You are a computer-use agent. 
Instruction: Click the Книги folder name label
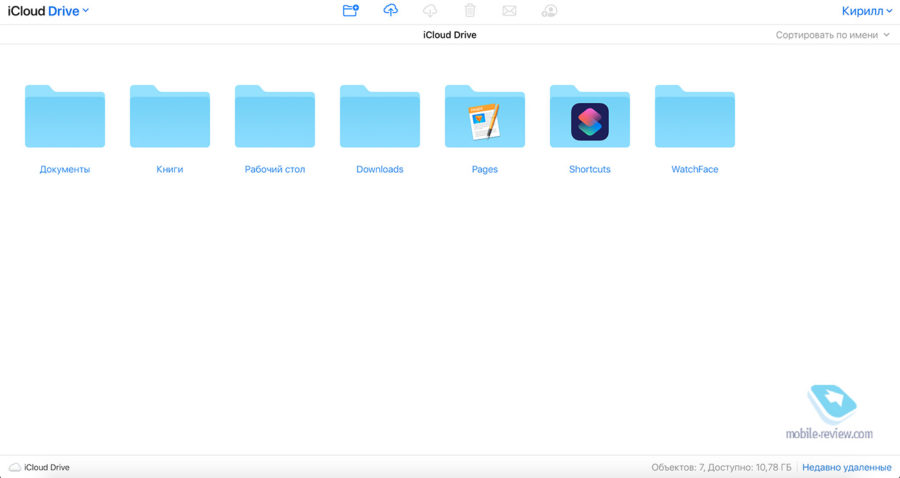tap(170, 169)
